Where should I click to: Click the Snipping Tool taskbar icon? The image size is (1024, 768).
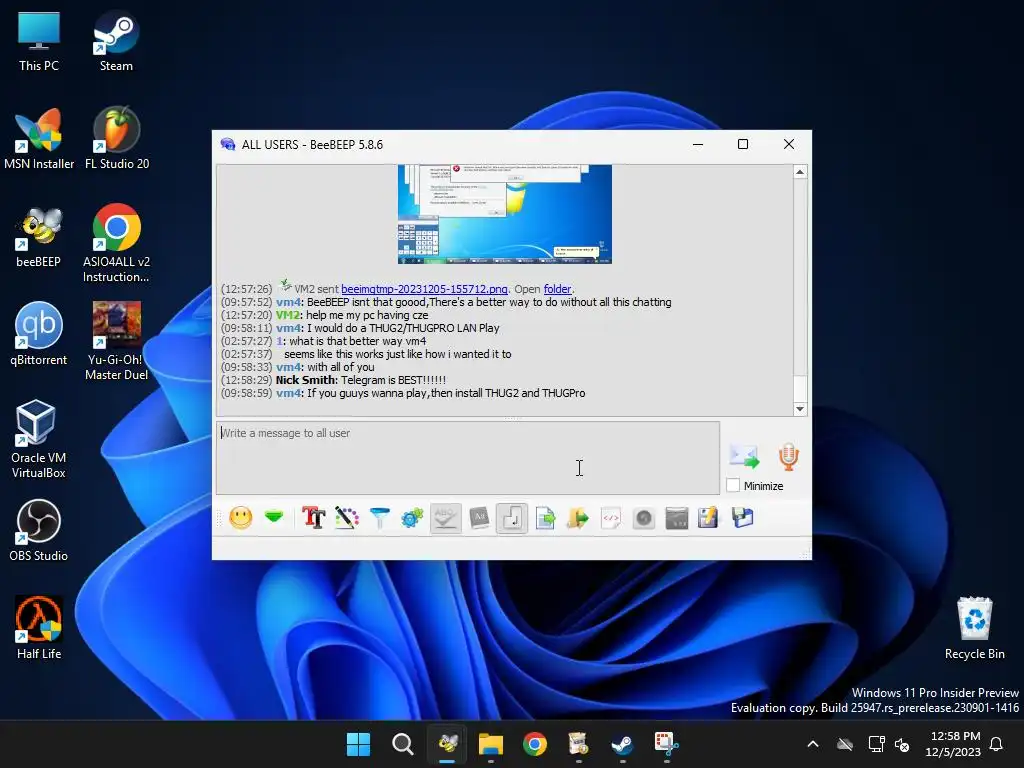pos(667,744)
